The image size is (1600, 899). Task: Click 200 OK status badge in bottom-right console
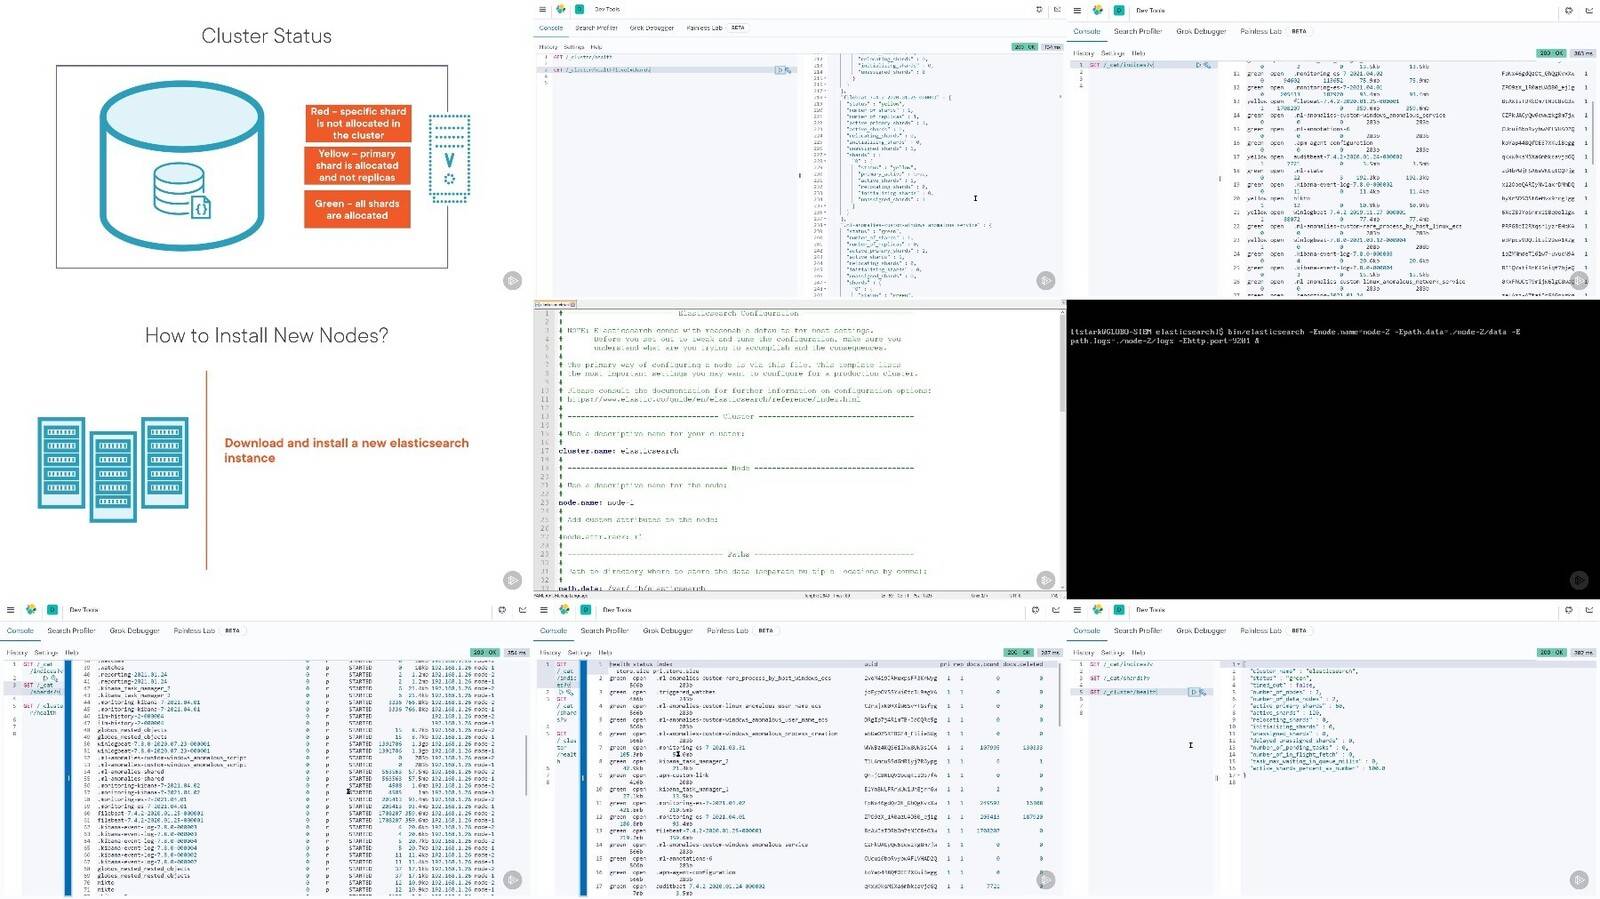pos(1551,652)
